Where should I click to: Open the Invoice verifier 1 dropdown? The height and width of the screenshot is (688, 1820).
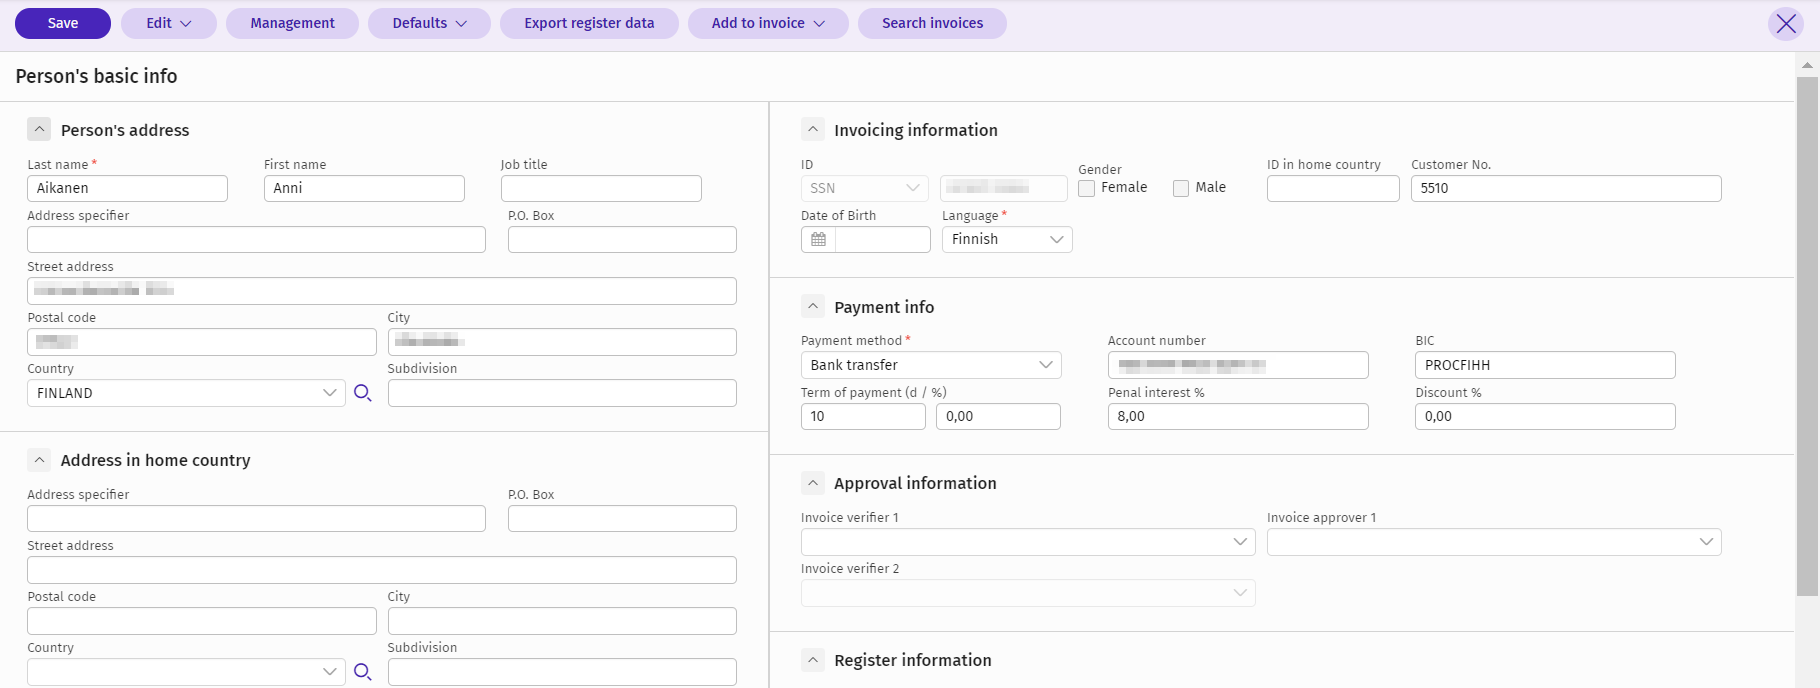click(1027, 542)
